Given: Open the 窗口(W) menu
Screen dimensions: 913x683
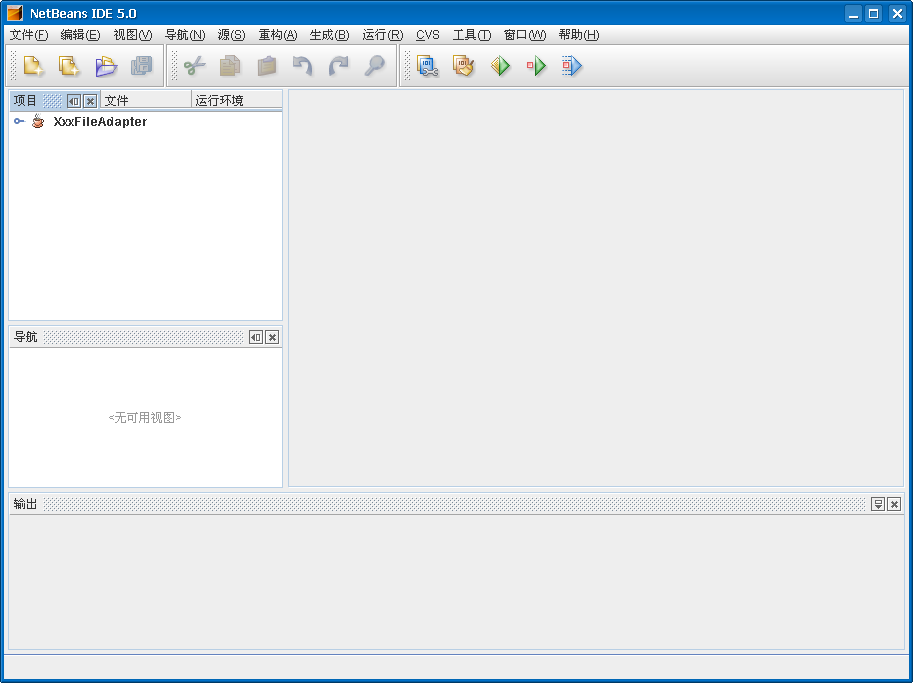Looking at the screenshot, I should pos(525,35).
